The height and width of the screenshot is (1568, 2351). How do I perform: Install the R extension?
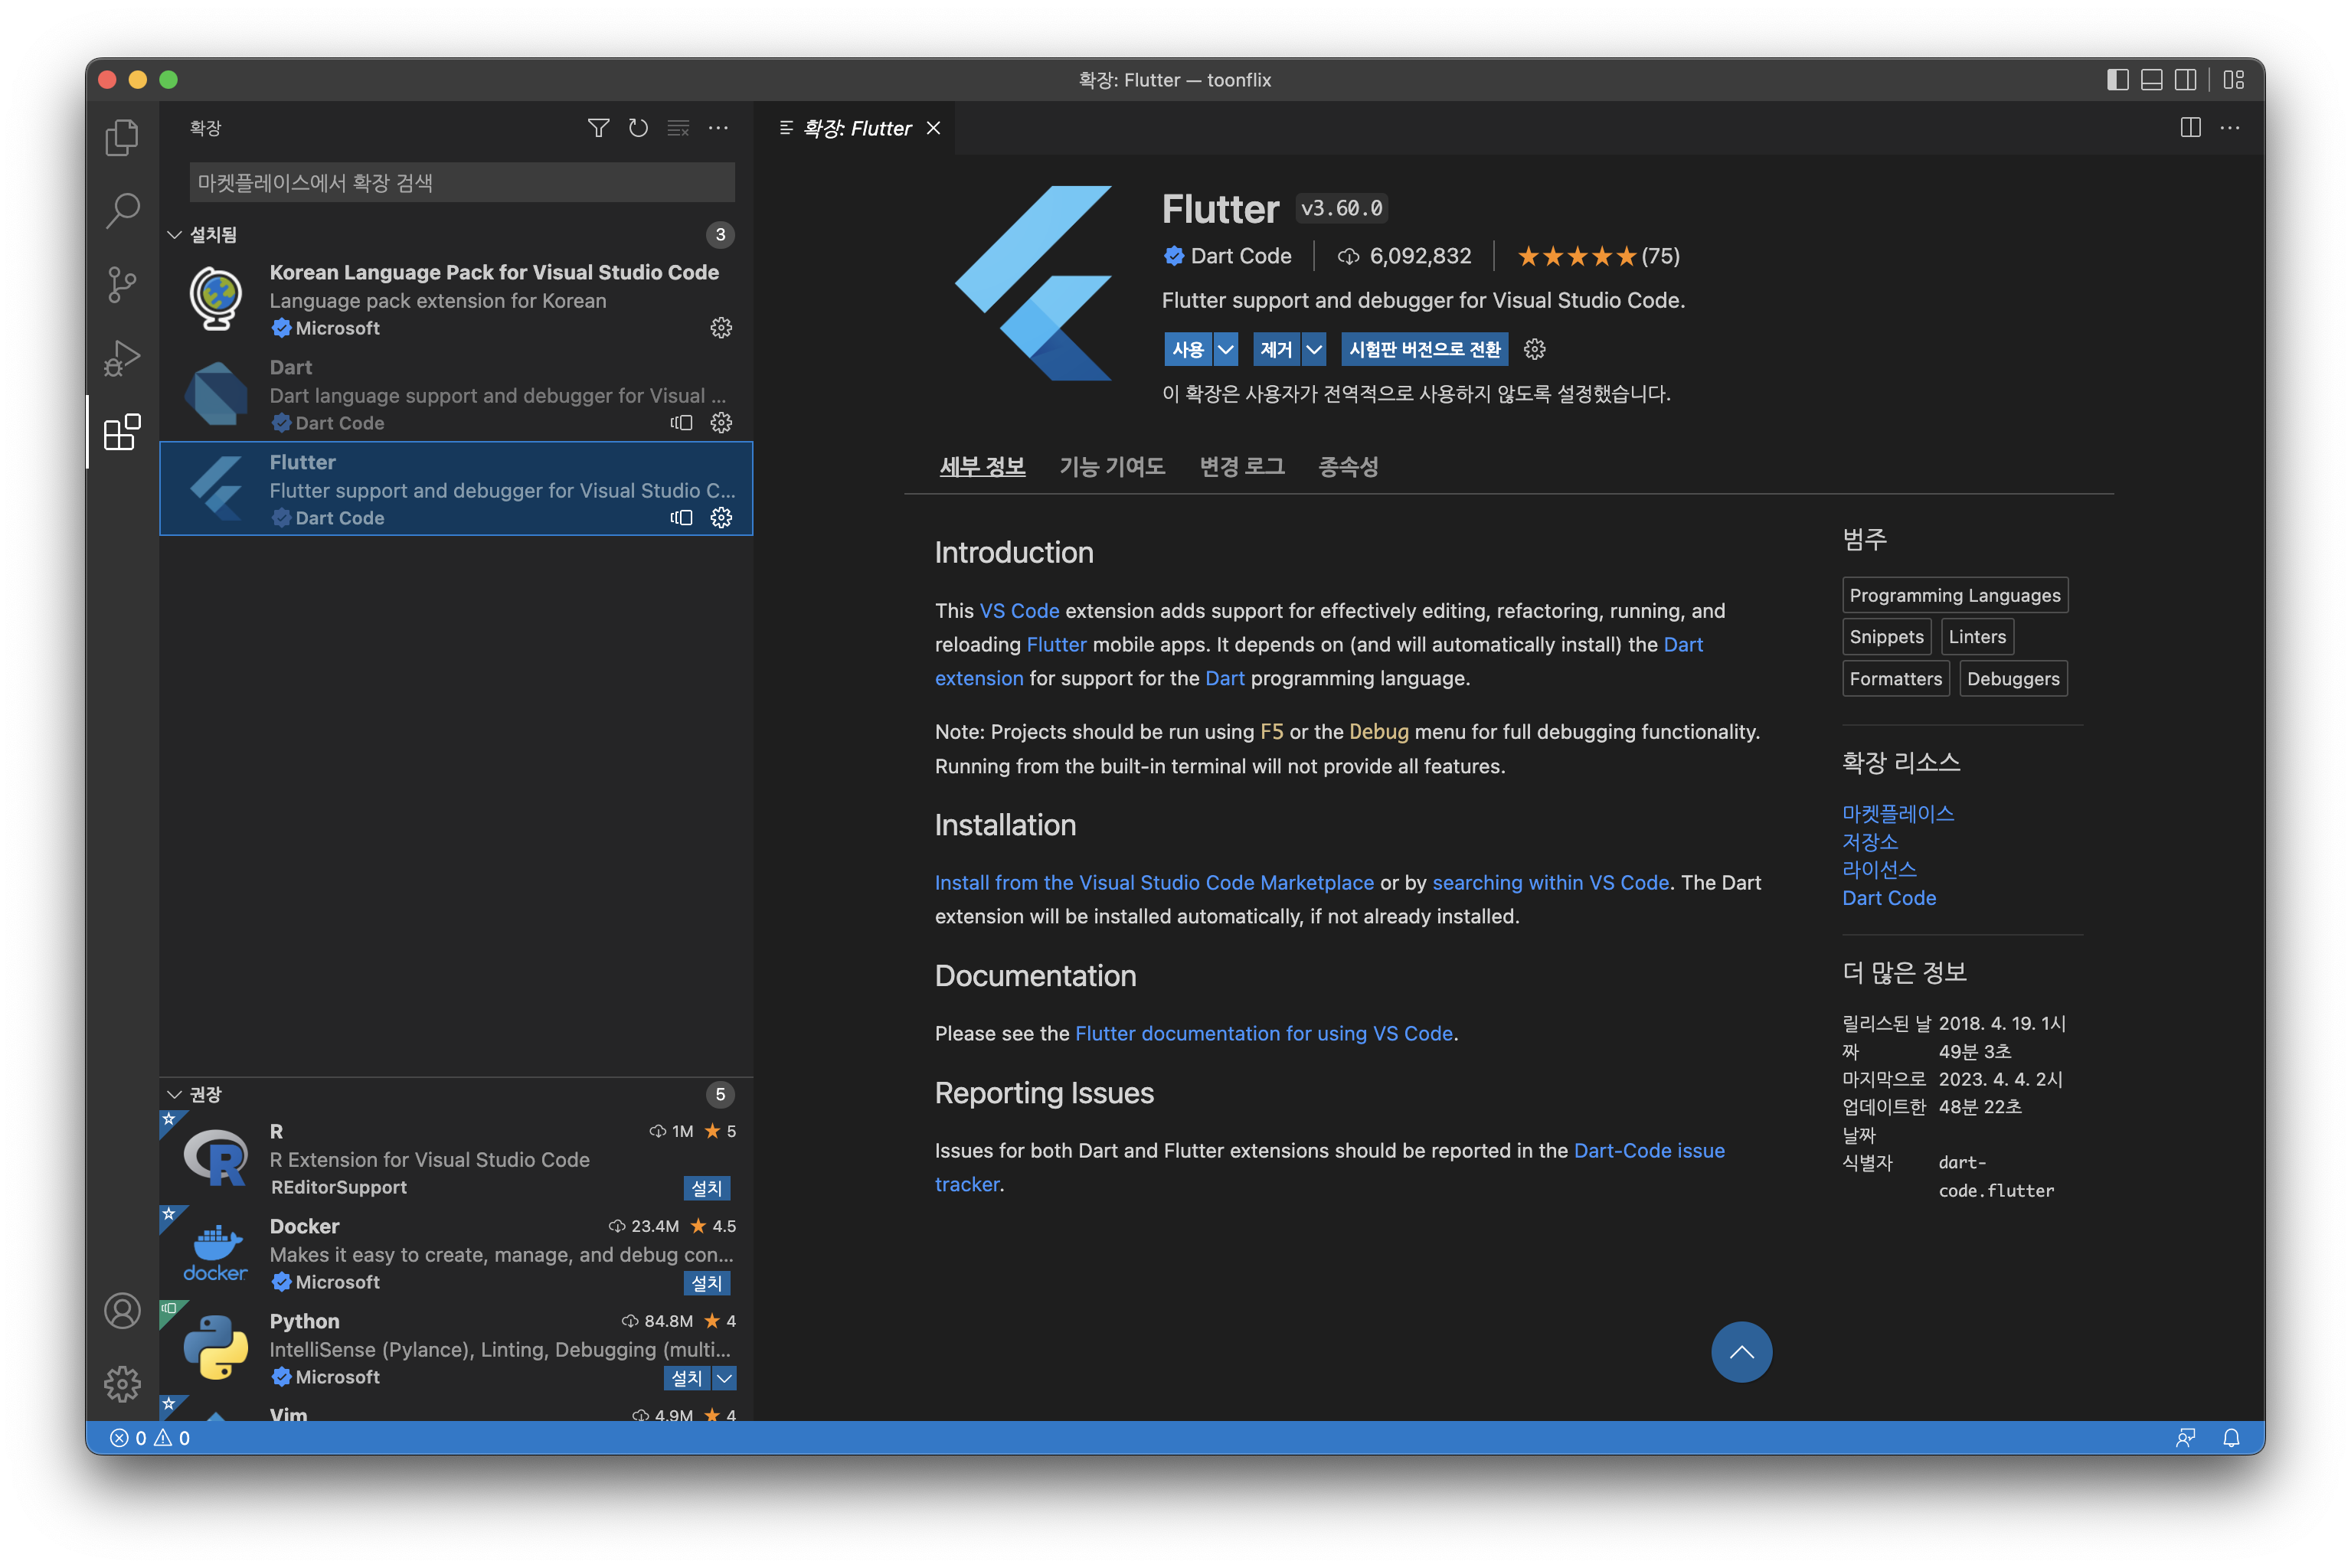point(707,1188)
